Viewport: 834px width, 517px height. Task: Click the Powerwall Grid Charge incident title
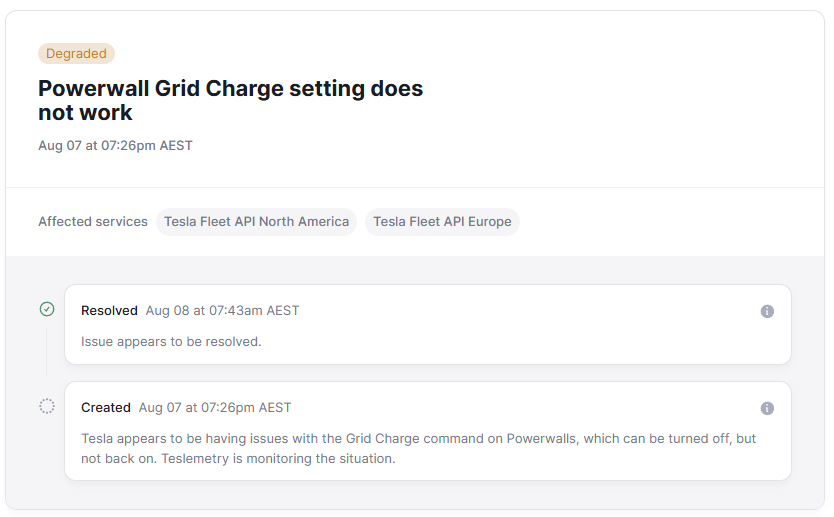pos(230,100)
